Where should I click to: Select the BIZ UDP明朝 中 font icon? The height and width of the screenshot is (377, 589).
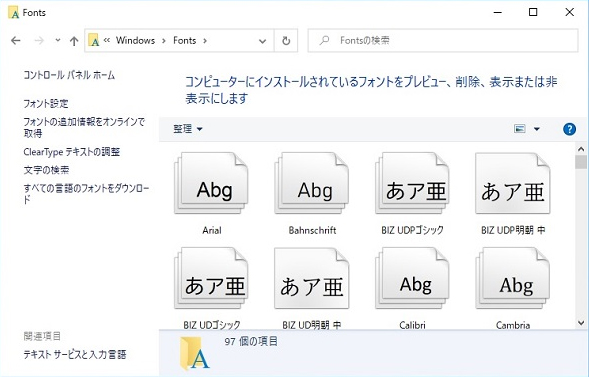[x=513, y=183]
